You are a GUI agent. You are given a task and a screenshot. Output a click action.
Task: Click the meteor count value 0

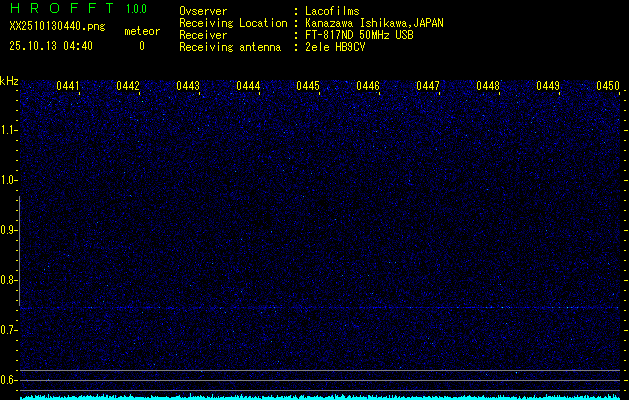click(x=141, y=46)
